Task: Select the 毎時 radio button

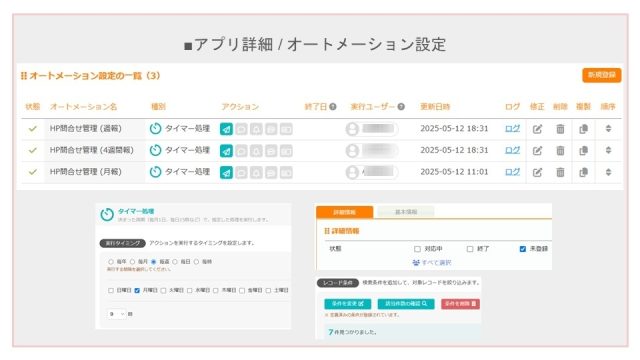Action: click(196, 262)
